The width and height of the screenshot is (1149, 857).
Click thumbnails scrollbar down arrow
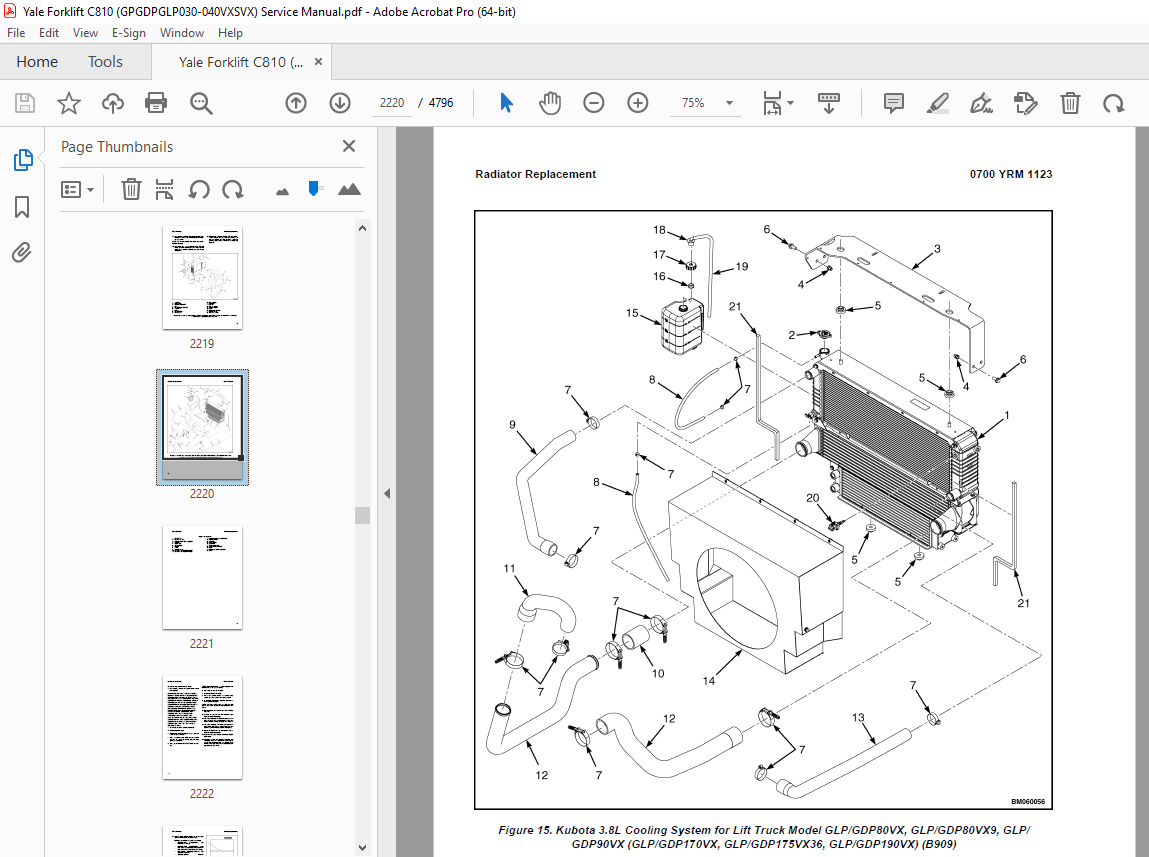(362, 847)
